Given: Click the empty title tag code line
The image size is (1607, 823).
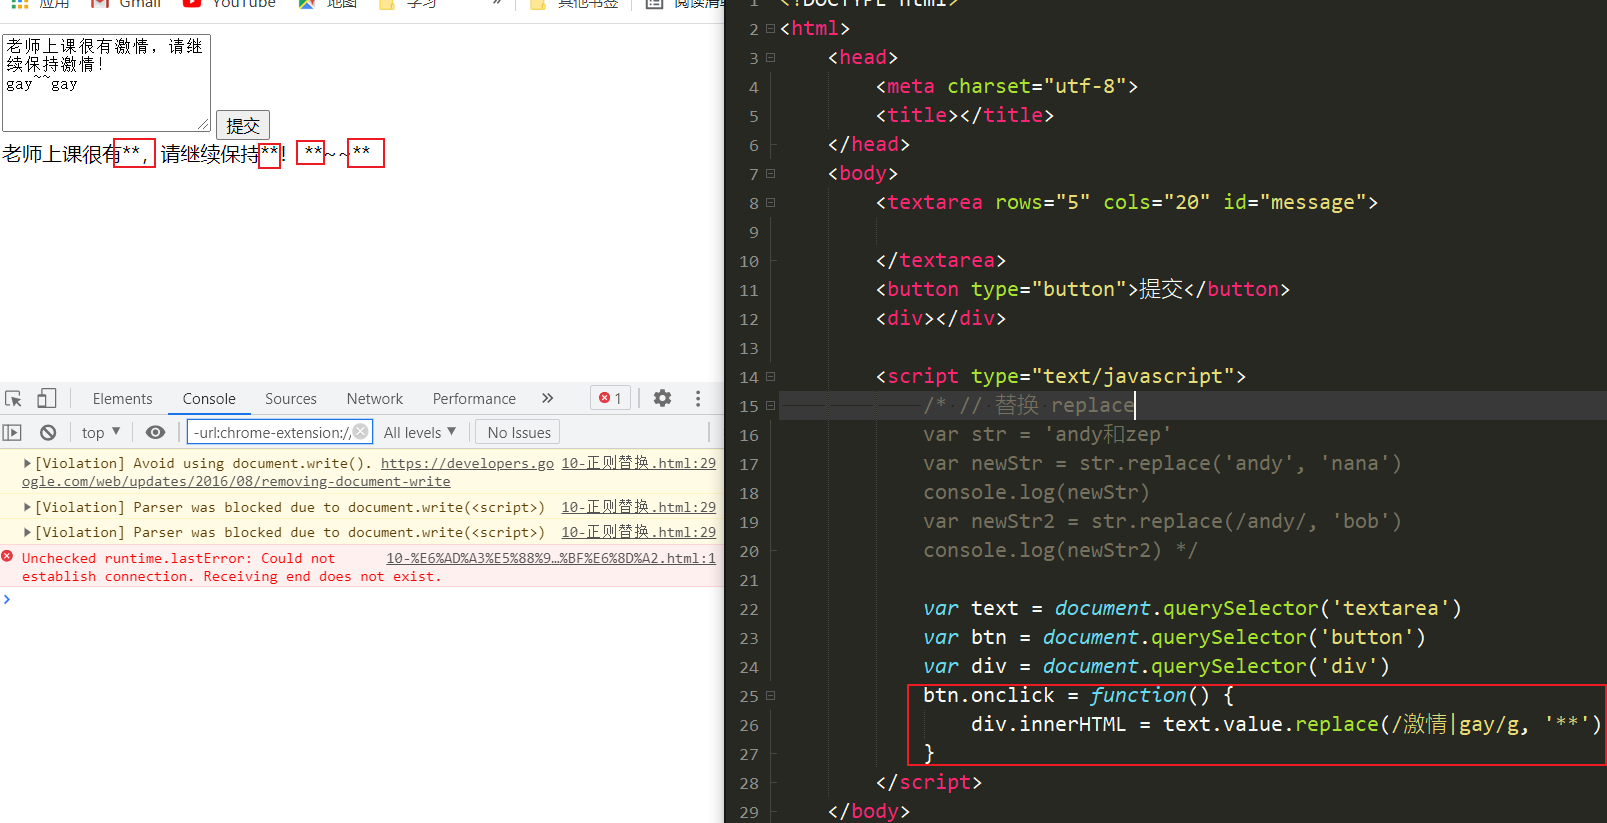Looking at the screenshot, I should click(964, 116).
